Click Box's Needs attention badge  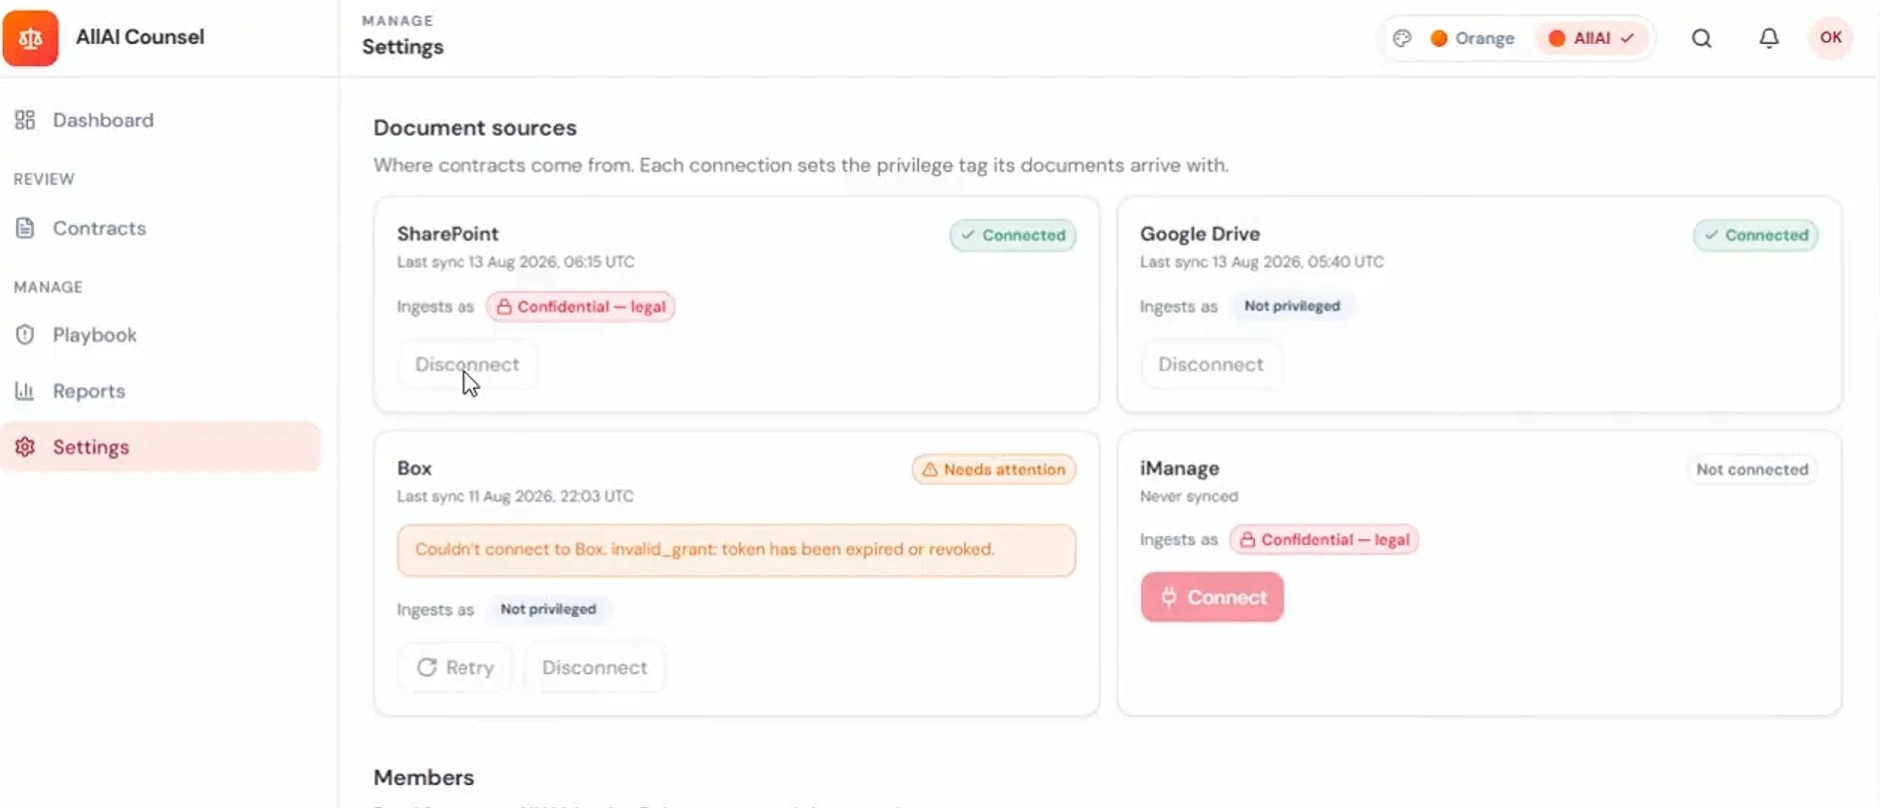click(x=994, y=469)
